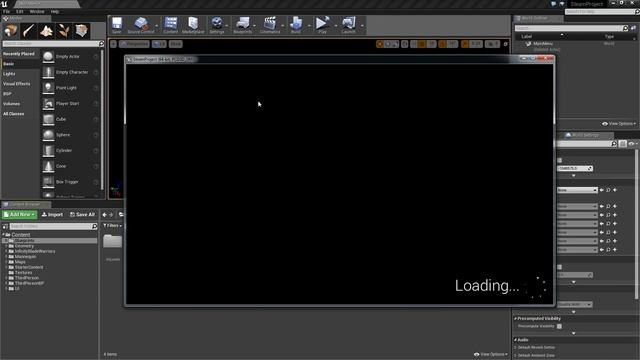Open Launch options dropdown arrow
The width and height of the screenshot is (640, 360).
(x=362, y=26)
